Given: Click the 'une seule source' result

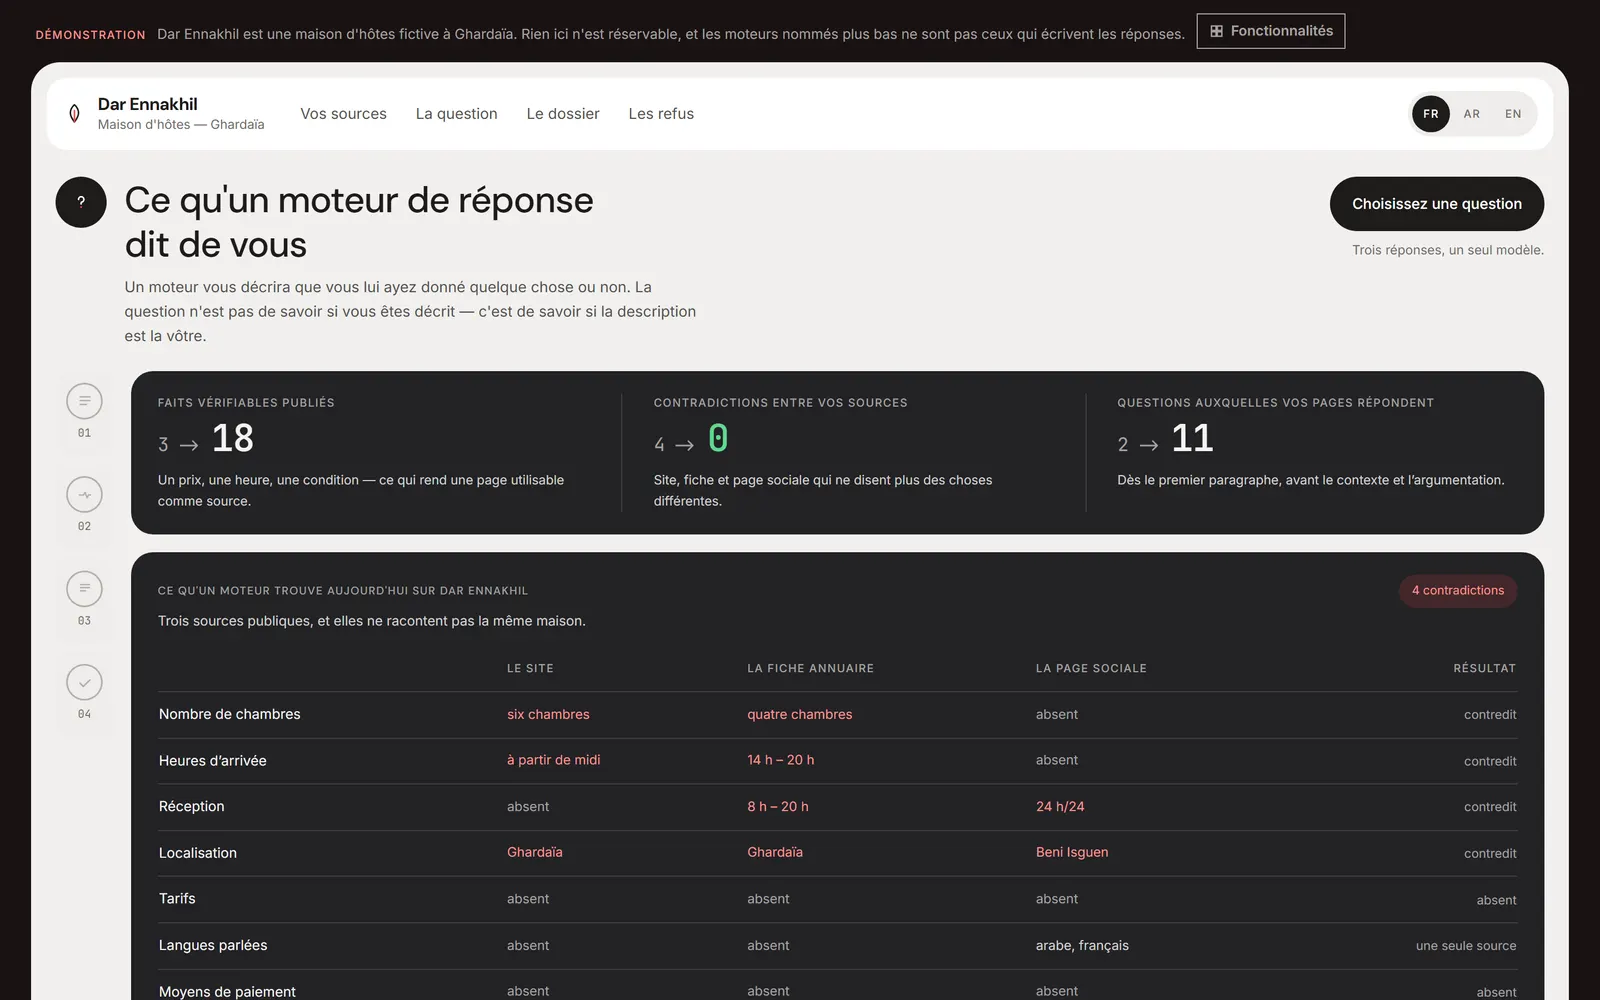Looking at the screenshot, I should point(1466,946).
